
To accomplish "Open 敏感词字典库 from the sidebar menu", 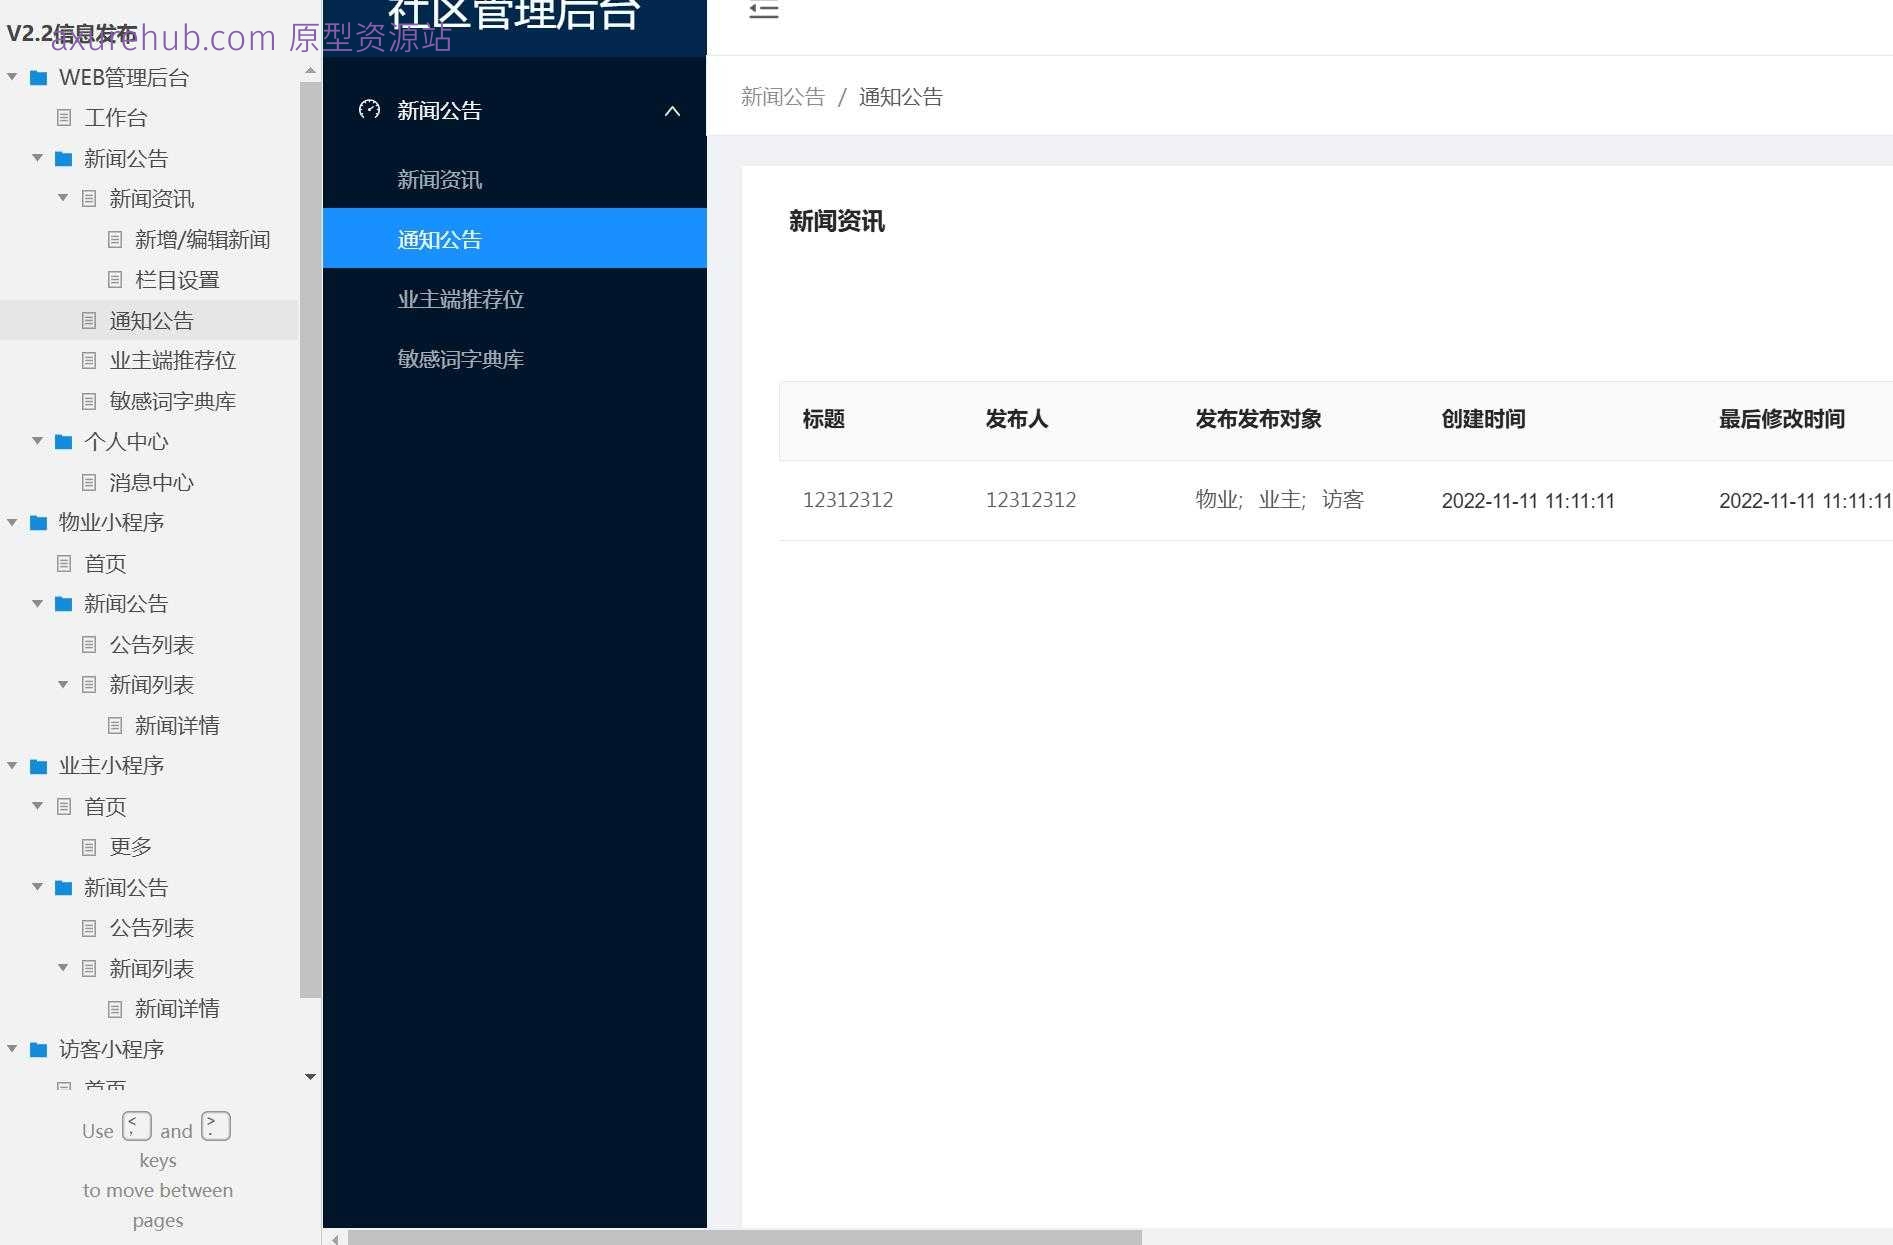I will 460,359.
